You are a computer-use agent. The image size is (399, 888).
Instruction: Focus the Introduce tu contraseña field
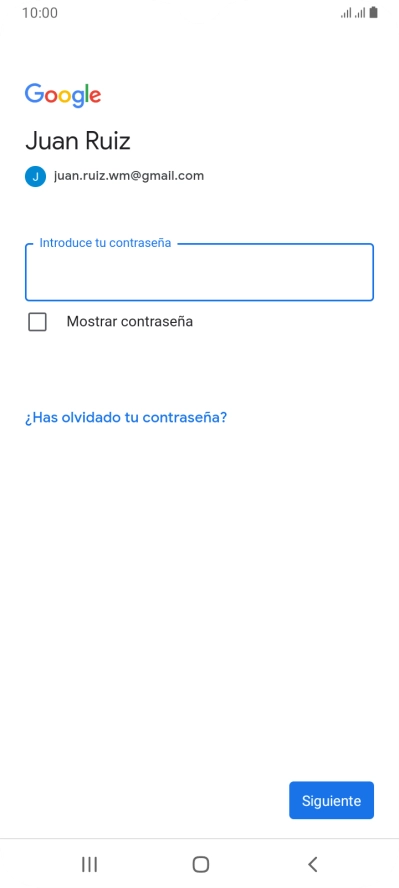pos(199,272)
